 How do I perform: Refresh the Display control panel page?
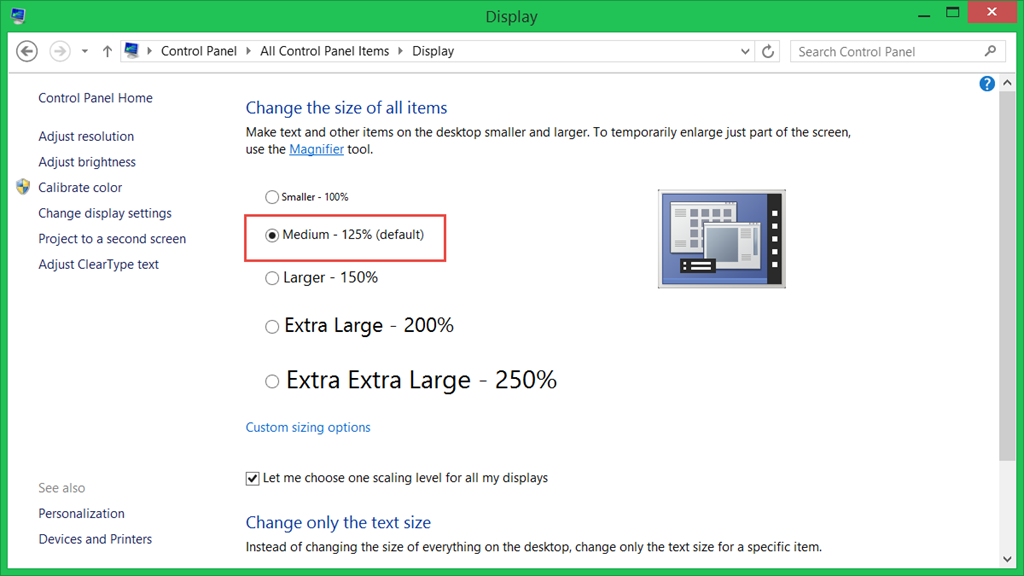pyautogui.click(x=768, y=51)
